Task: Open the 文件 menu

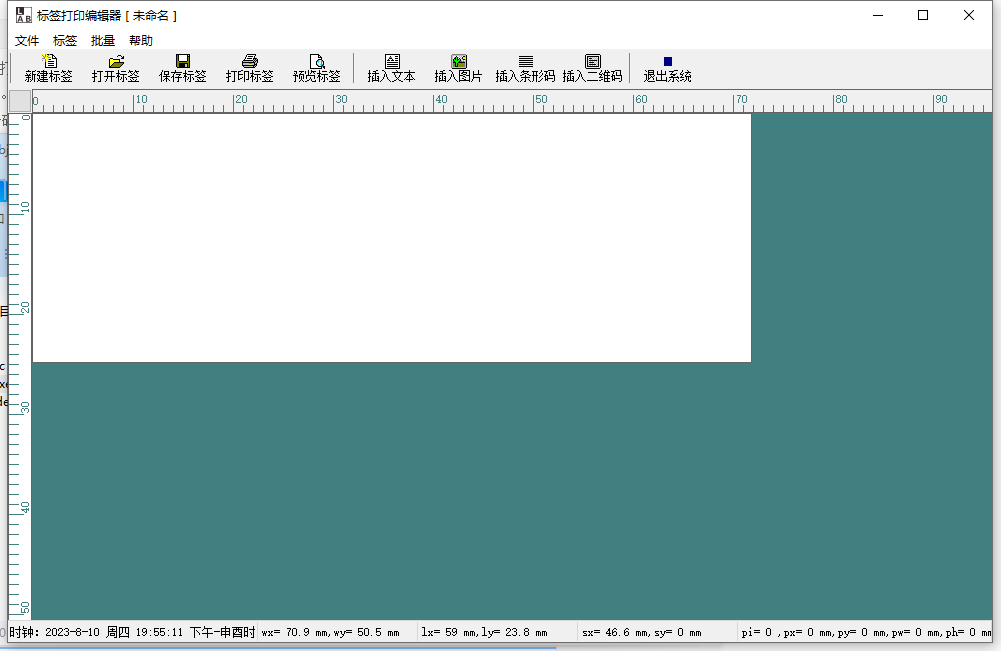Action: point(27,41)
